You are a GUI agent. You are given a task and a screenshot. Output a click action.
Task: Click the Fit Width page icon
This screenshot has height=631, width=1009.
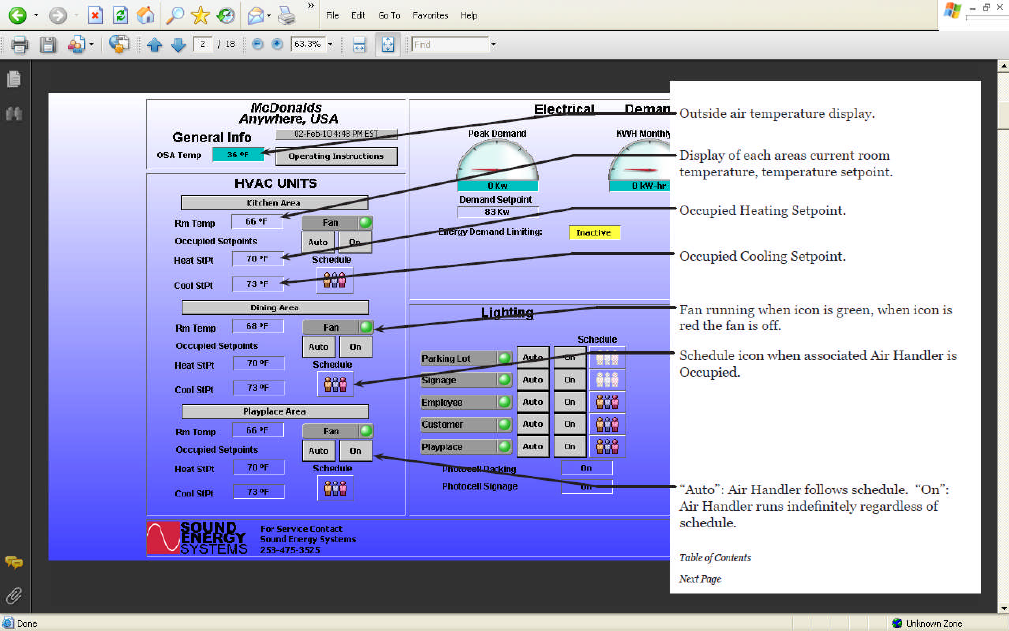click(359, 45)
